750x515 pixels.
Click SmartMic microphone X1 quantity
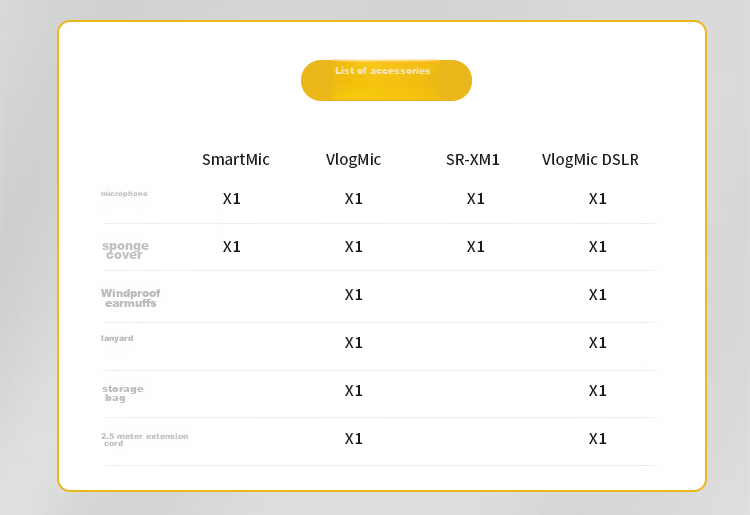tap(232, 198)
